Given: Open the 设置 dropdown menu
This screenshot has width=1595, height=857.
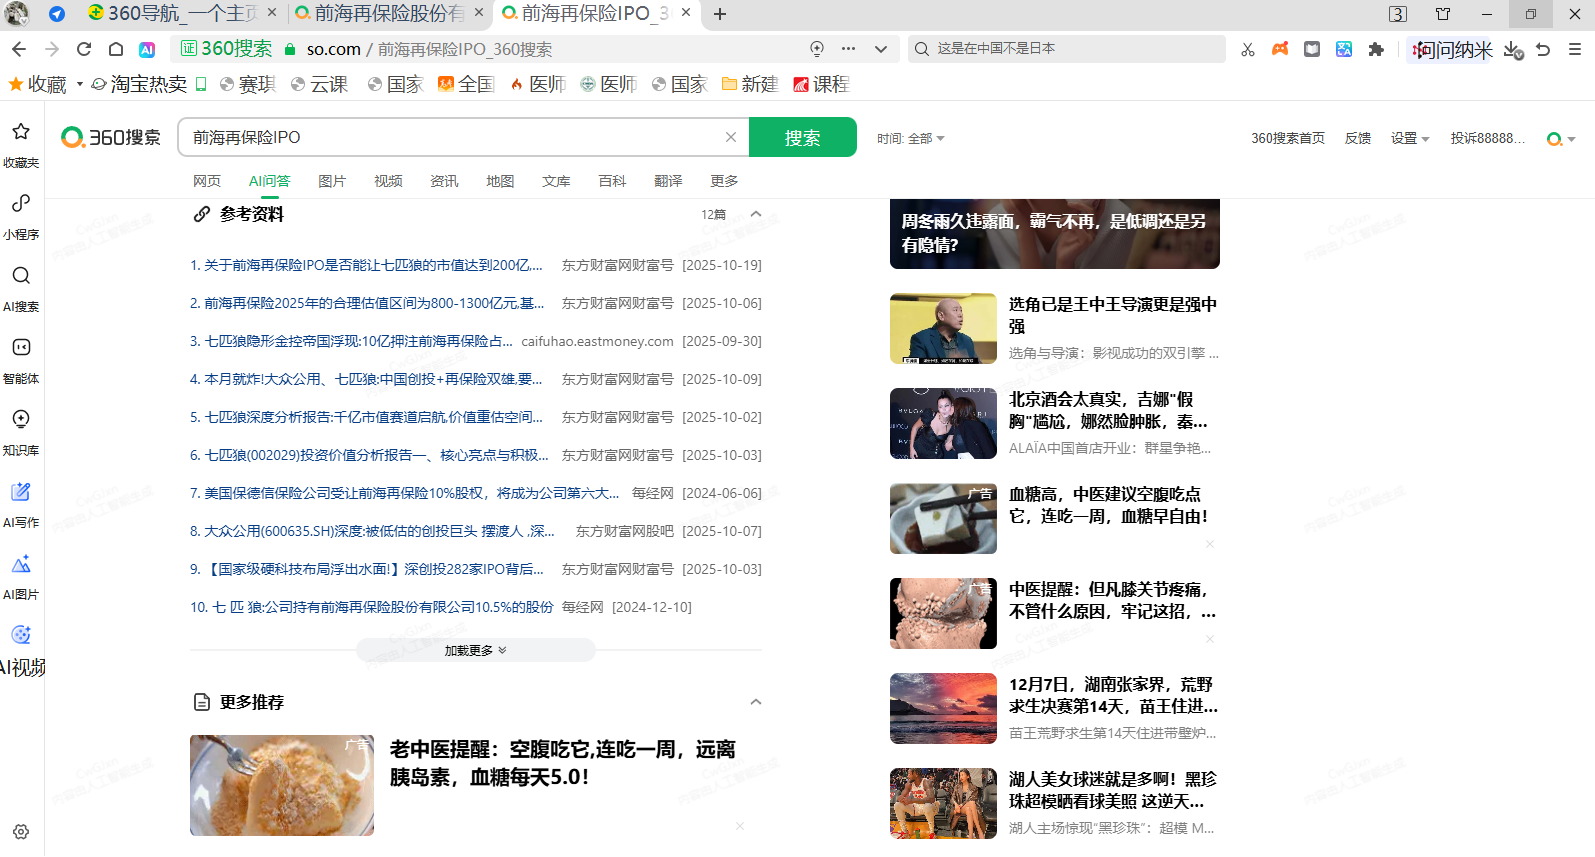Looking at the screenshot, I should click(1410, 139).
